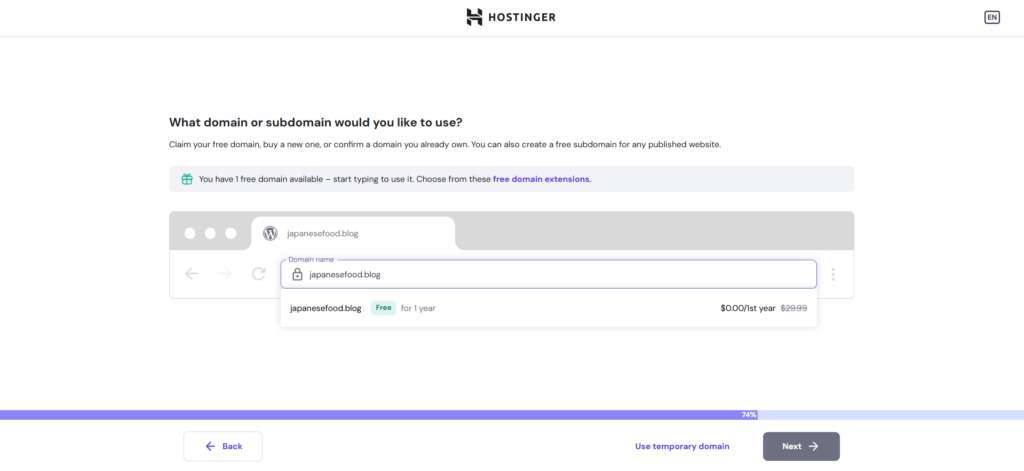Viewport: 1024px width, 471px height.
Task: Choose Use temporary domain
Action: 682,446
